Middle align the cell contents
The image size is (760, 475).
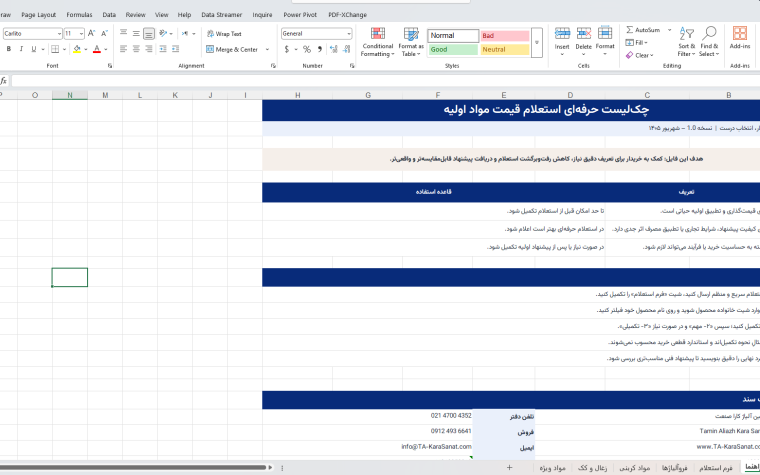(136, 33)
